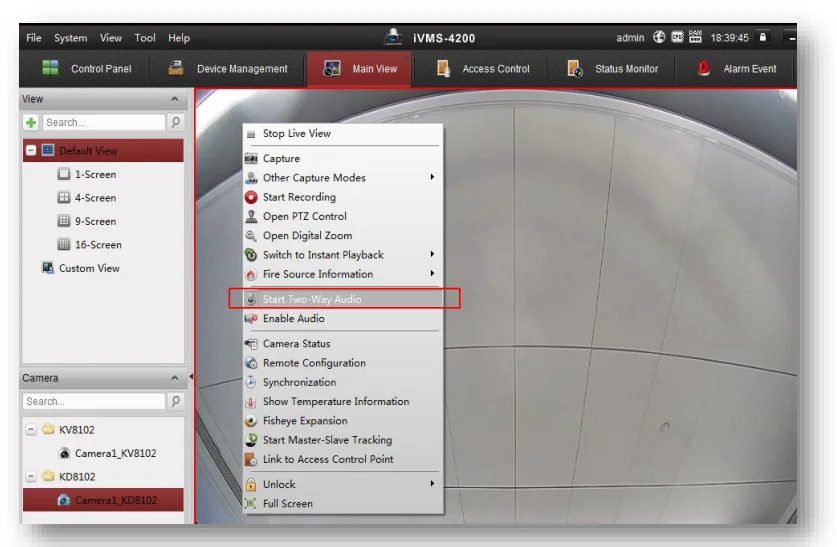Screen dimensions: 837x547
Task: Choose Start Two-Way Audio
Action: click(343, 299)
